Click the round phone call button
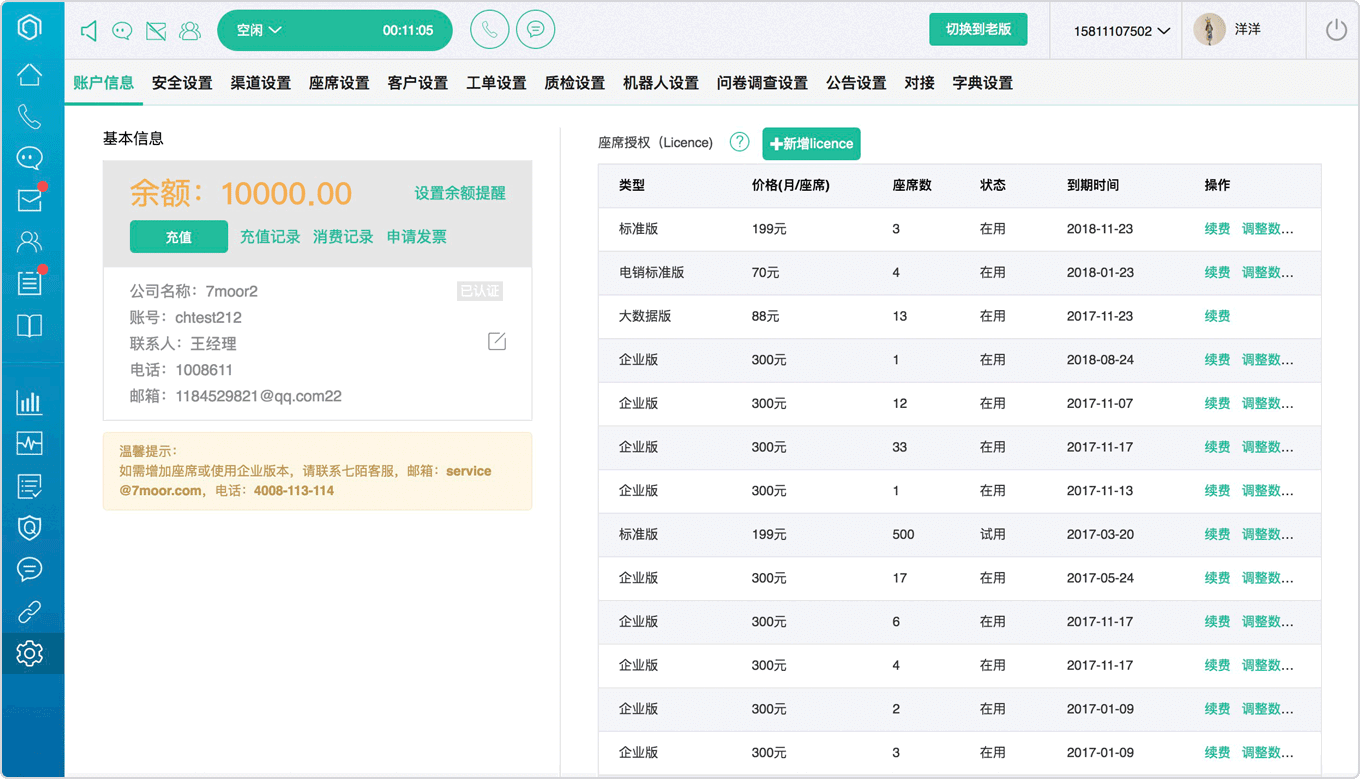 489,30
